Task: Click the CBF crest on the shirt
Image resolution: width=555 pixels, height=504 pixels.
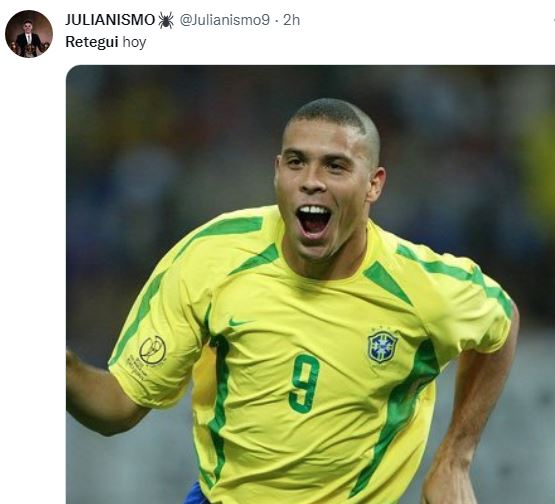Action: [383, 346]
